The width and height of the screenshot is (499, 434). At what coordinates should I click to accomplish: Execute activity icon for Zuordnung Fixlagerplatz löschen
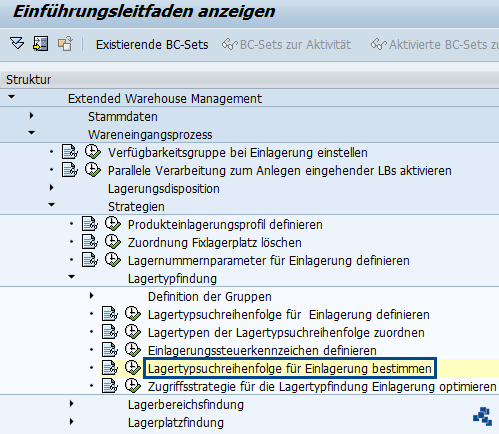point(113,242)
